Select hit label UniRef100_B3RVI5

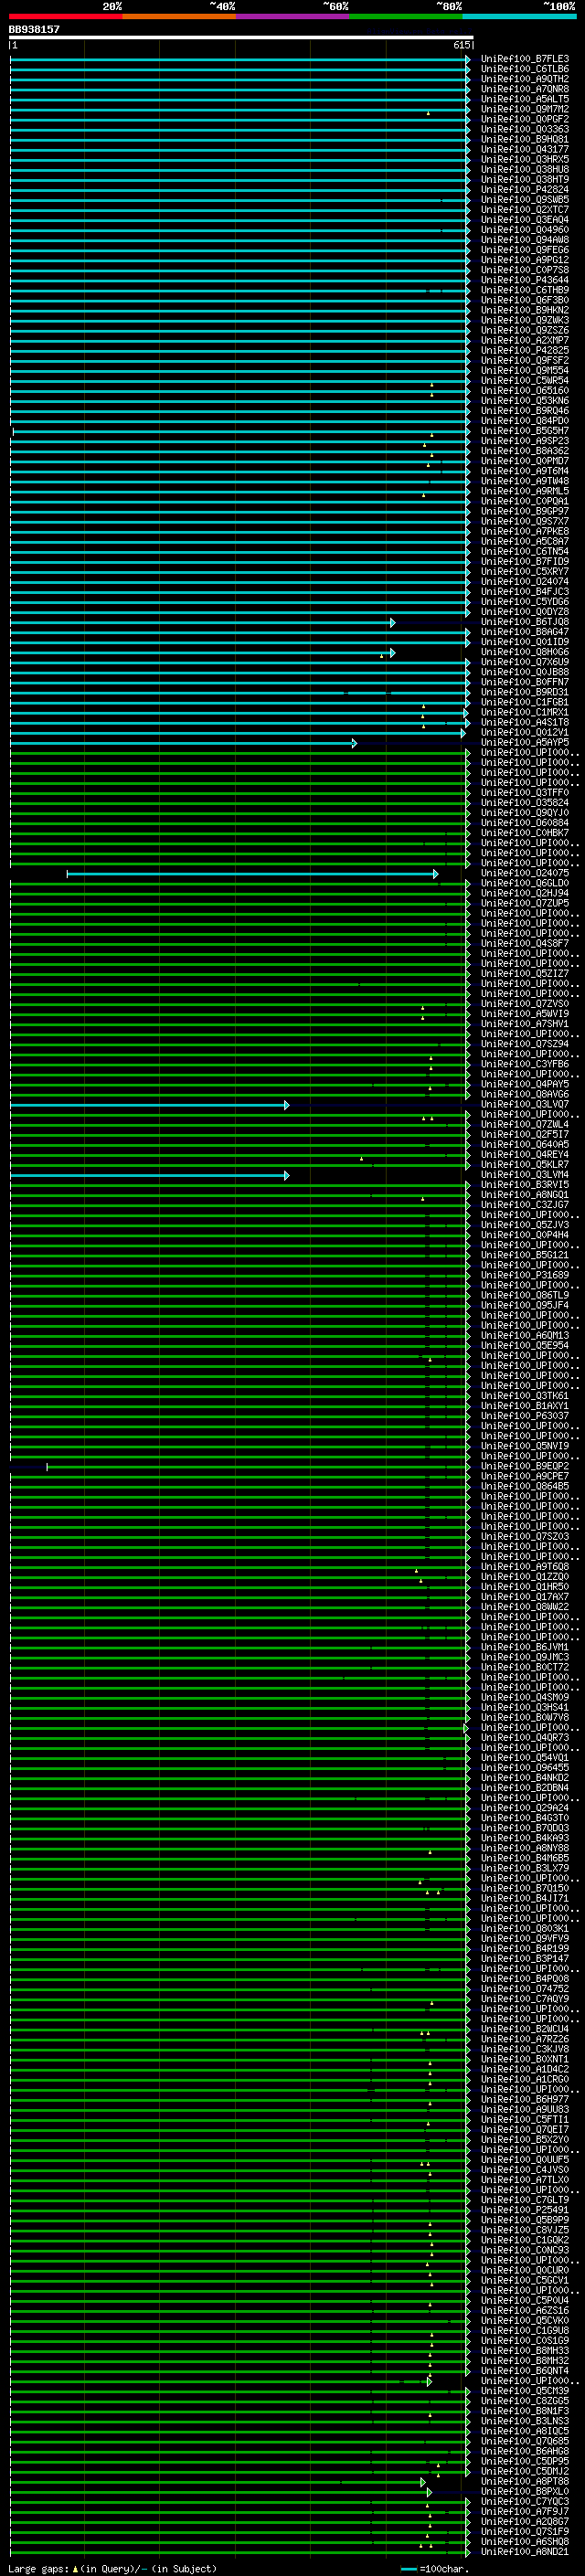[x=525, y=1185]
